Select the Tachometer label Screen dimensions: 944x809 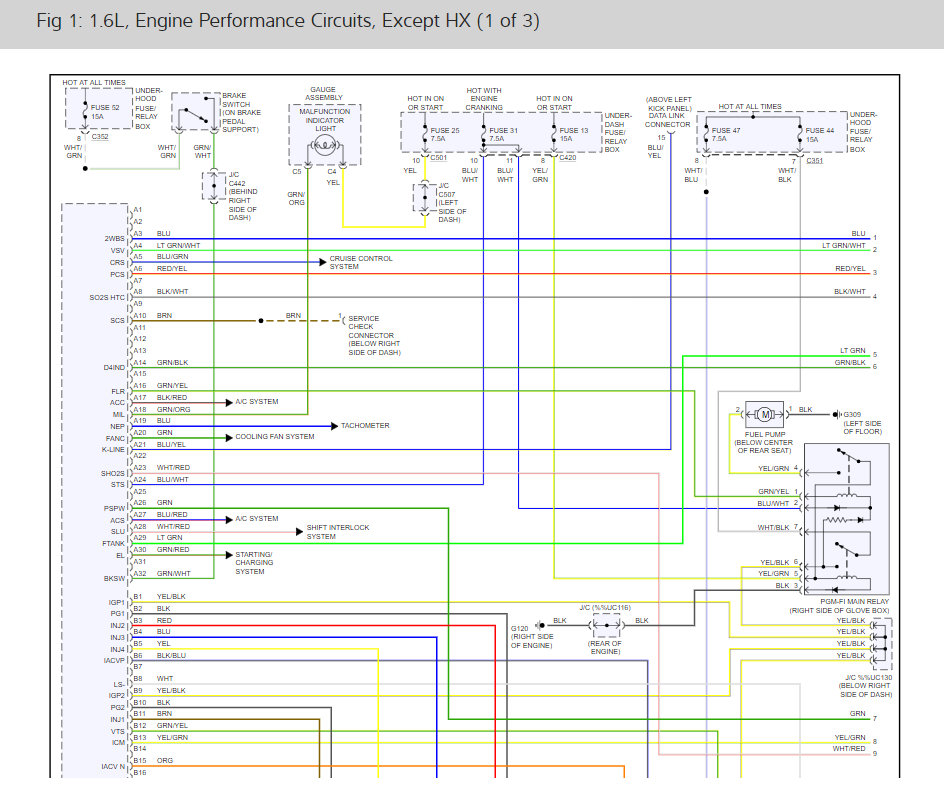tap(365, 426)
